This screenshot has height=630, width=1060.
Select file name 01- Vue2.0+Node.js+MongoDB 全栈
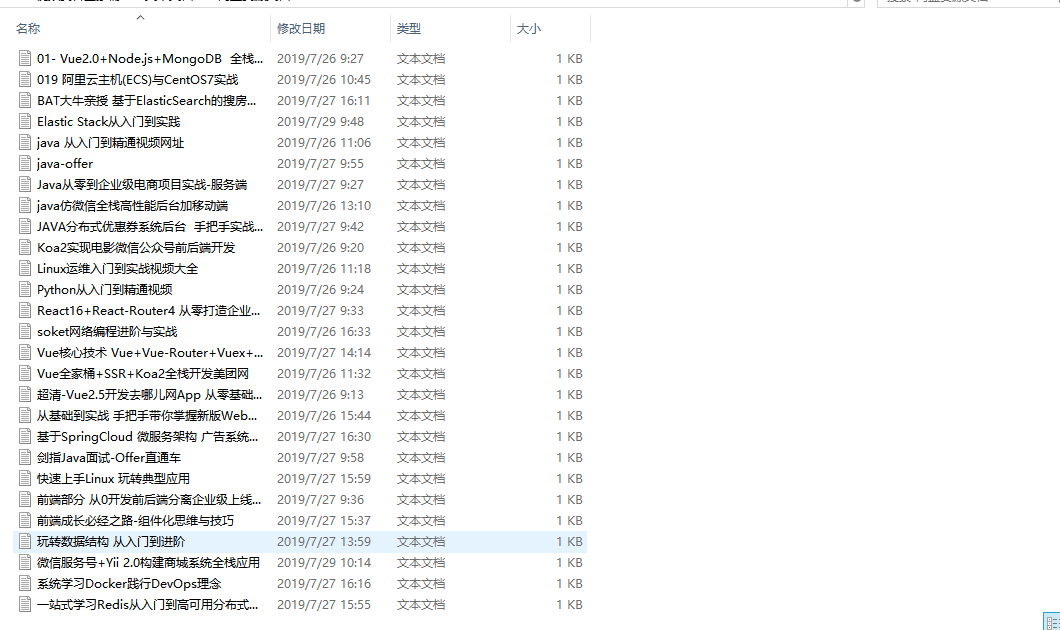point(150,59)
